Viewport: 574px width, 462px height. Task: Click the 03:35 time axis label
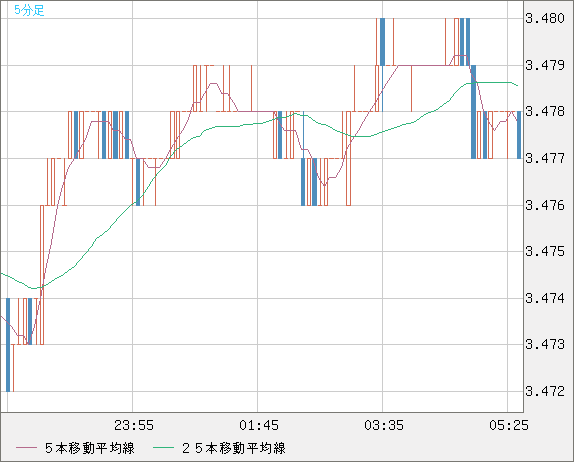pyautogui.click(x=384, y=425)
